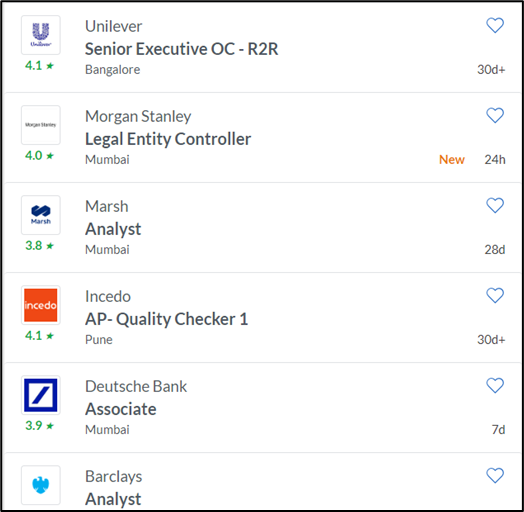The image size is (524, 512).
Task: Save the Barclays Analyst job with heart
Action: coord(495,475)
